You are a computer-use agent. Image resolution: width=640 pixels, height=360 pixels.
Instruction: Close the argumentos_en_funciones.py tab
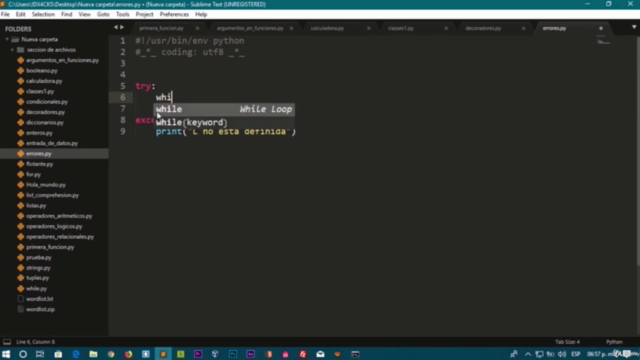pyautogui.click(x=291, y=28)
